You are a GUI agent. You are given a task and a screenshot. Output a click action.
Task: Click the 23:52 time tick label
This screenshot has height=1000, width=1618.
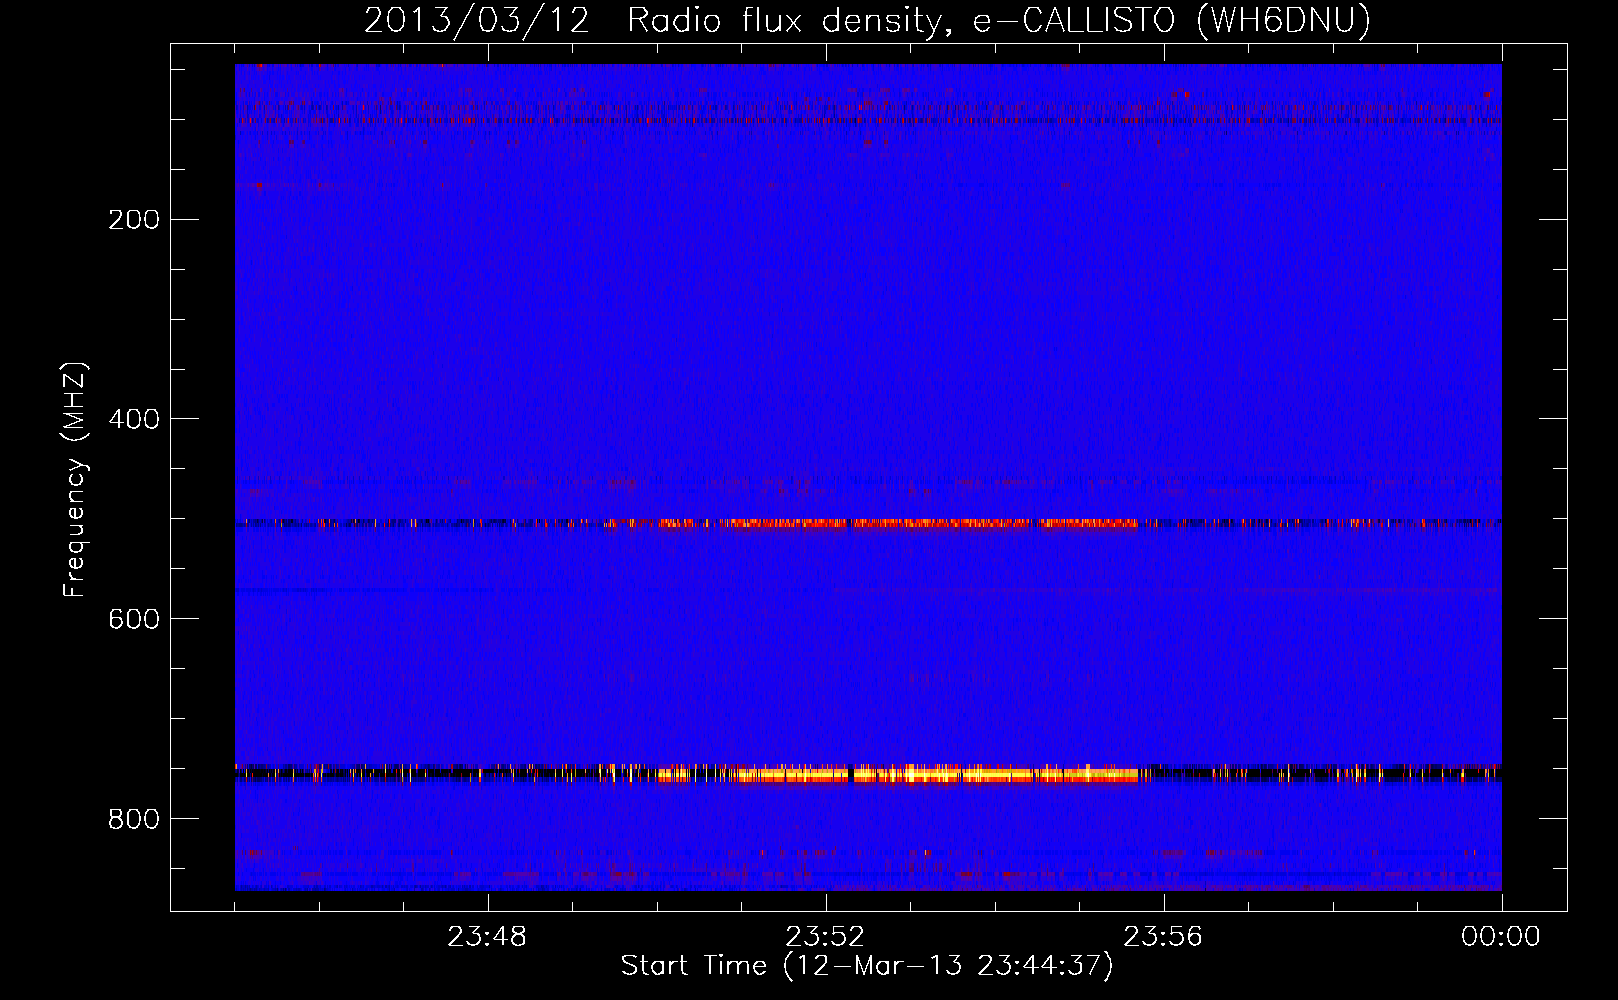click(x=825, y=937)
